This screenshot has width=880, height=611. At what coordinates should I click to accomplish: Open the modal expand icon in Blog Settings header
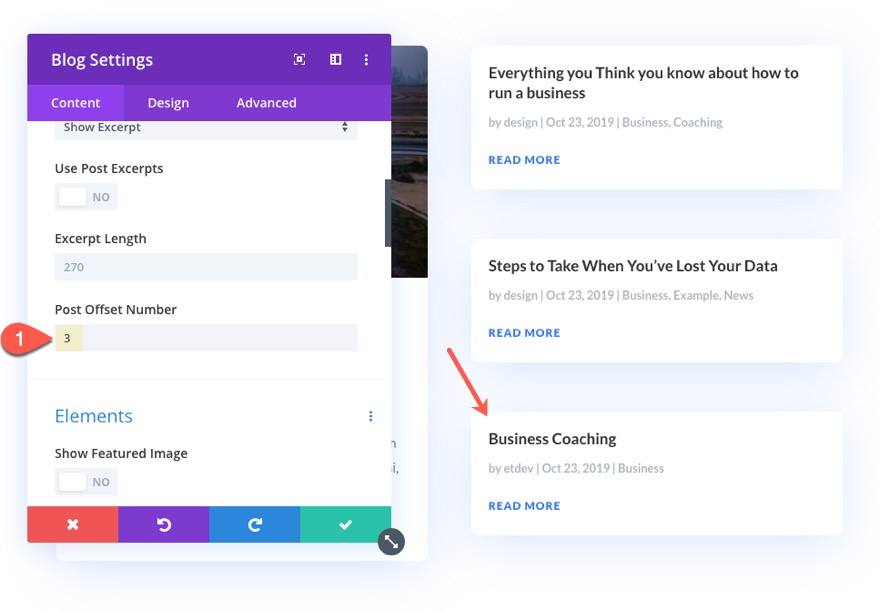click(299, 60)
